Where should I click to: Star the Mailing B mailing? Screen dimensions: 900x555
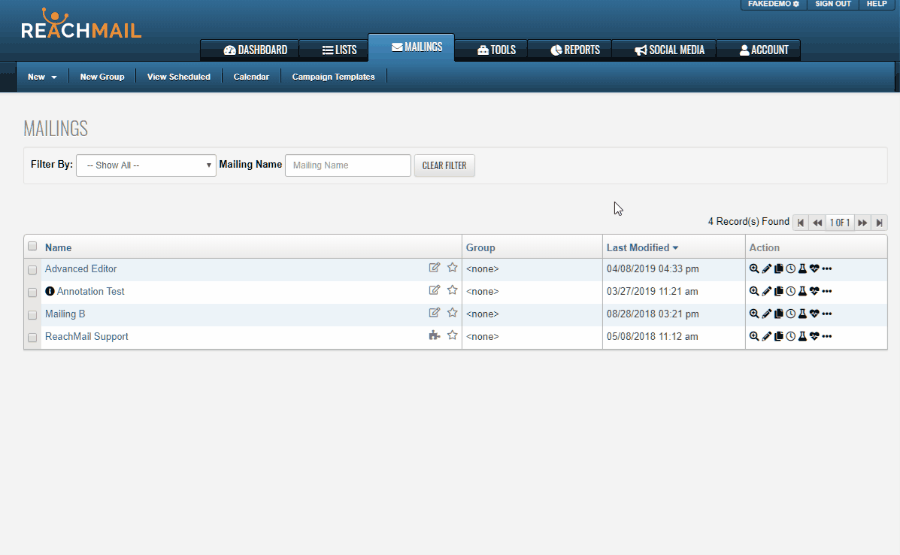click(x=452, y=313)
